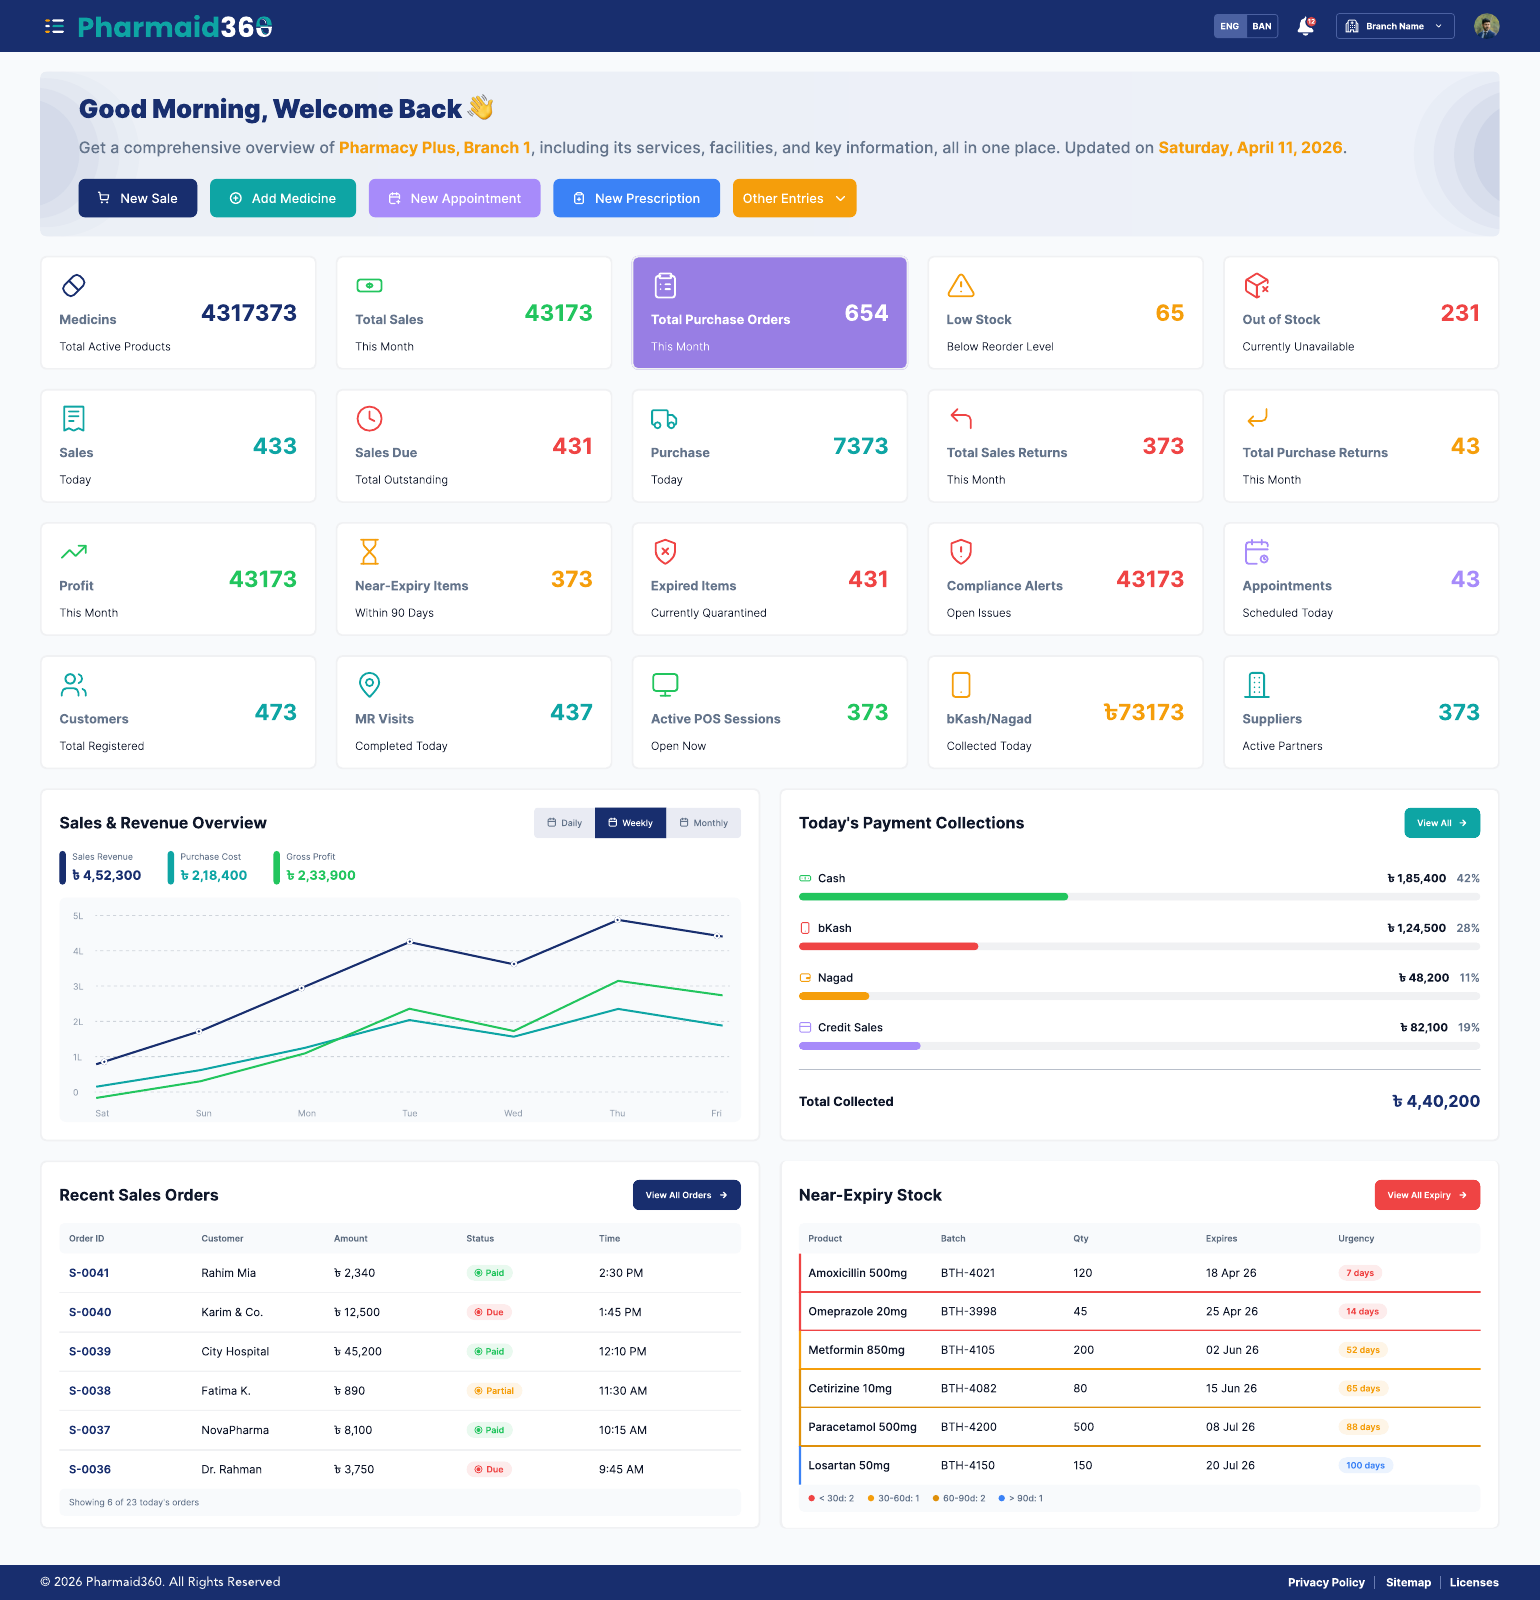This screenshot has width=1540, height=1600.
Task: Select the Amoxicillin 500mg row
Action: pyautogui.click(x=1140, y=1273)
